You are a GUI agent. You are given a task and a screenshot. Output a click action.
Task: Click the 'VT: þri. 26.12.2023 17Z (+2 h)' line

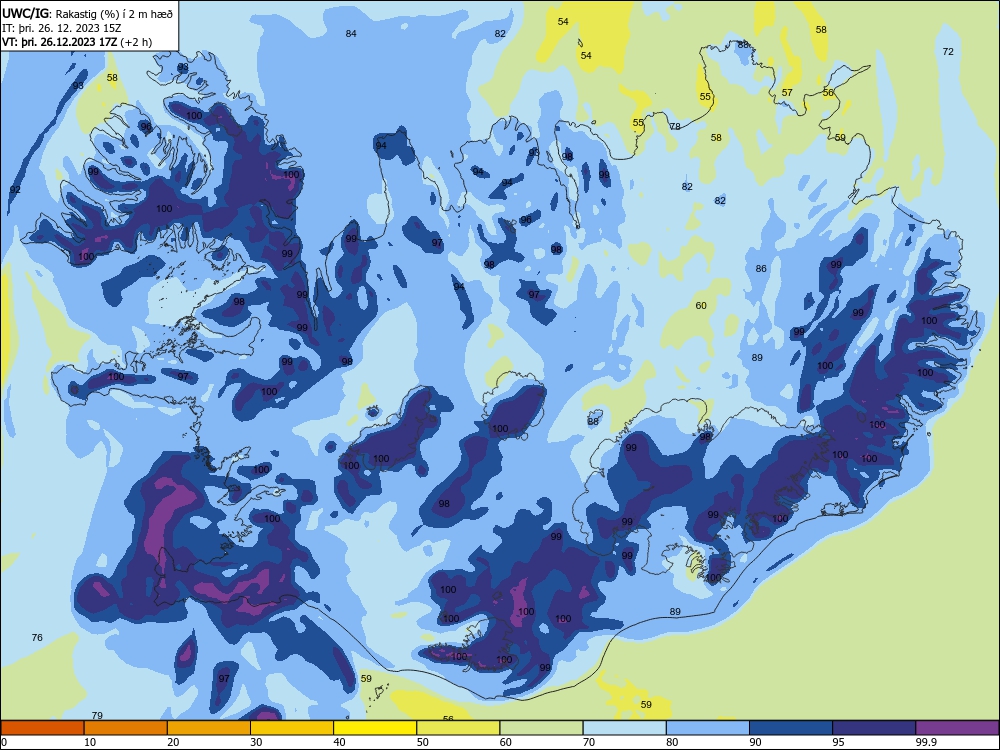click(77, 42)
